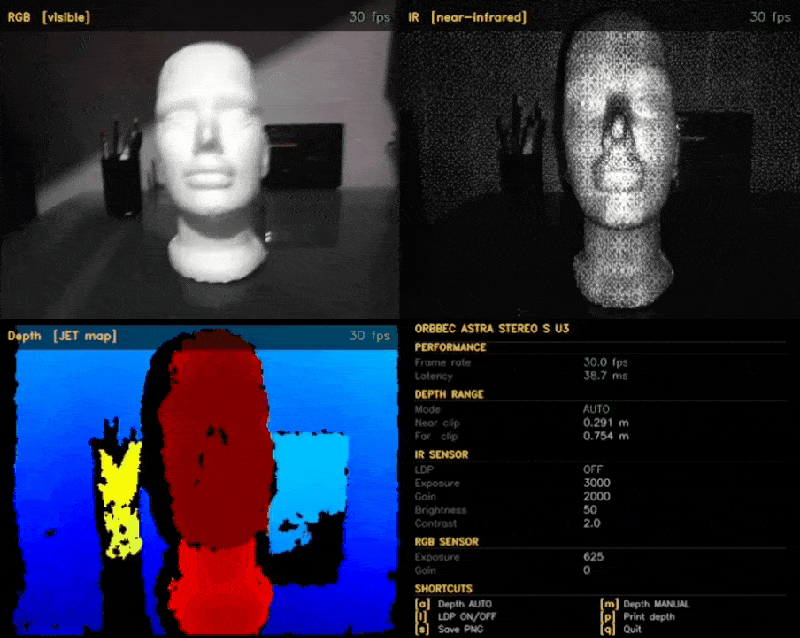The image size is (800, 638).
Task: Click the LDP value OFF
Action: pyautogui.click(x=593, y=470)
